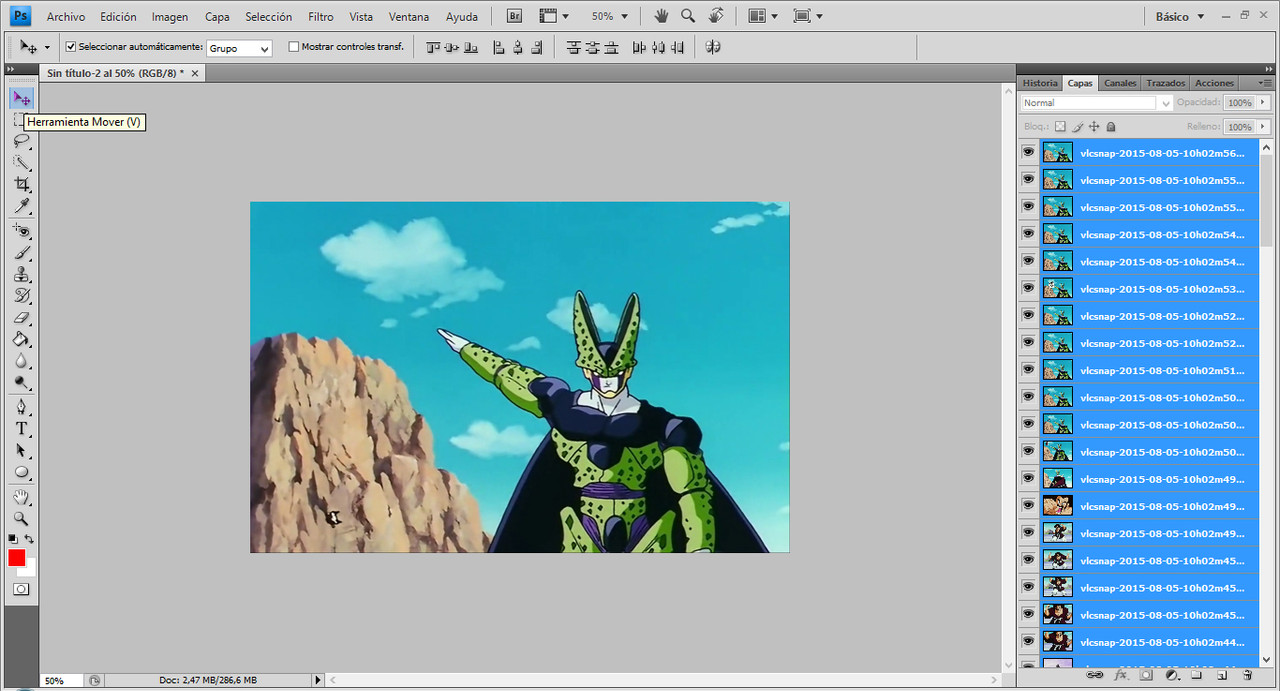
Task: Open the Básico workspace switcher
Action: pos(1180,16)
